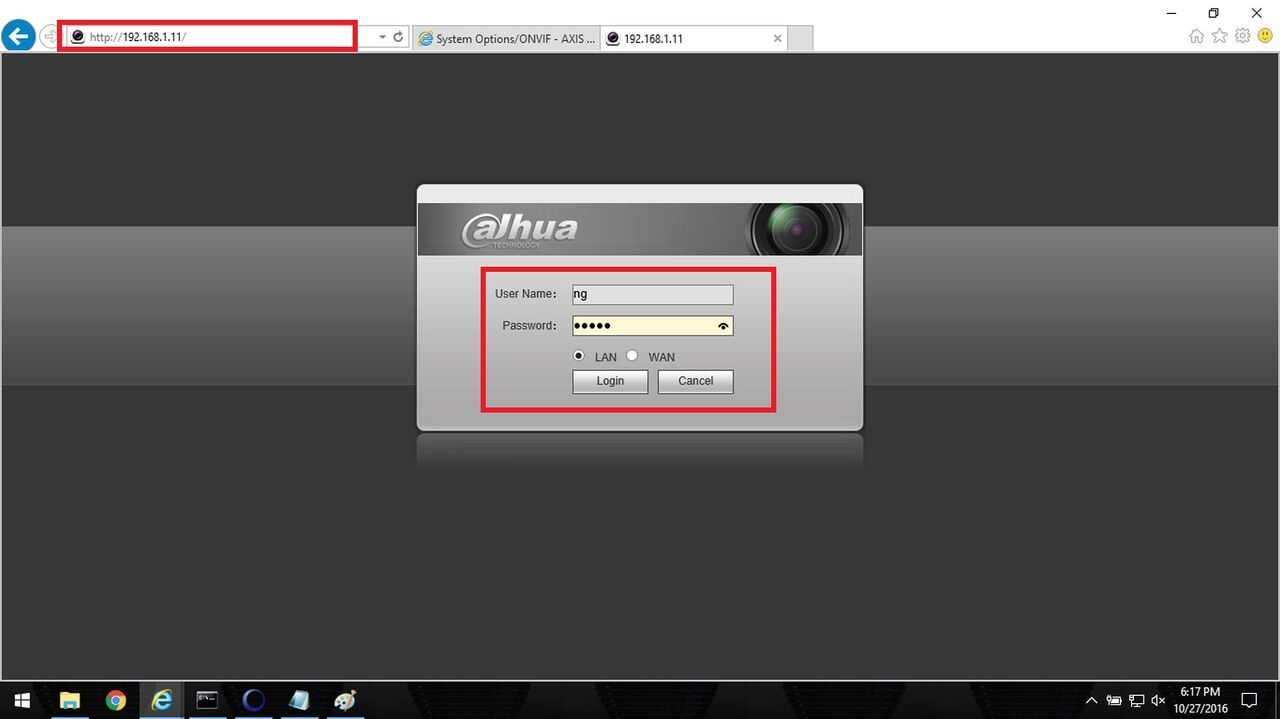
Task: Click the network tray icon
Action: [1136, 700]
